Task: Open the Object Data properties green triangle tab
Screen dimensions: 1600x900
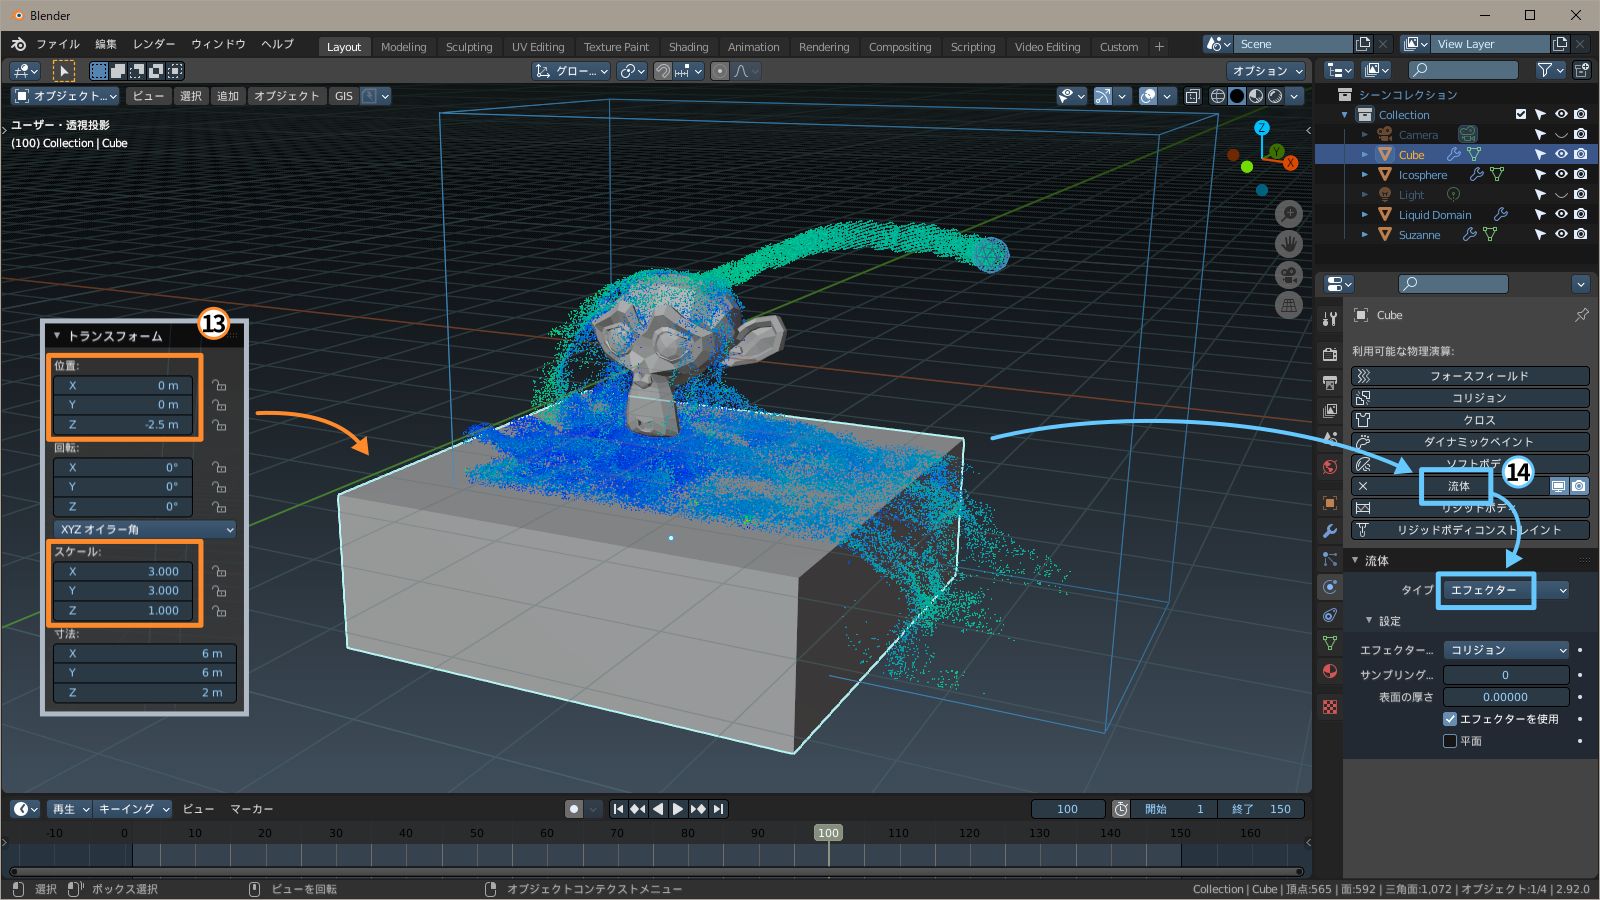Action: pyautogui.click(x=1330, y=643)
